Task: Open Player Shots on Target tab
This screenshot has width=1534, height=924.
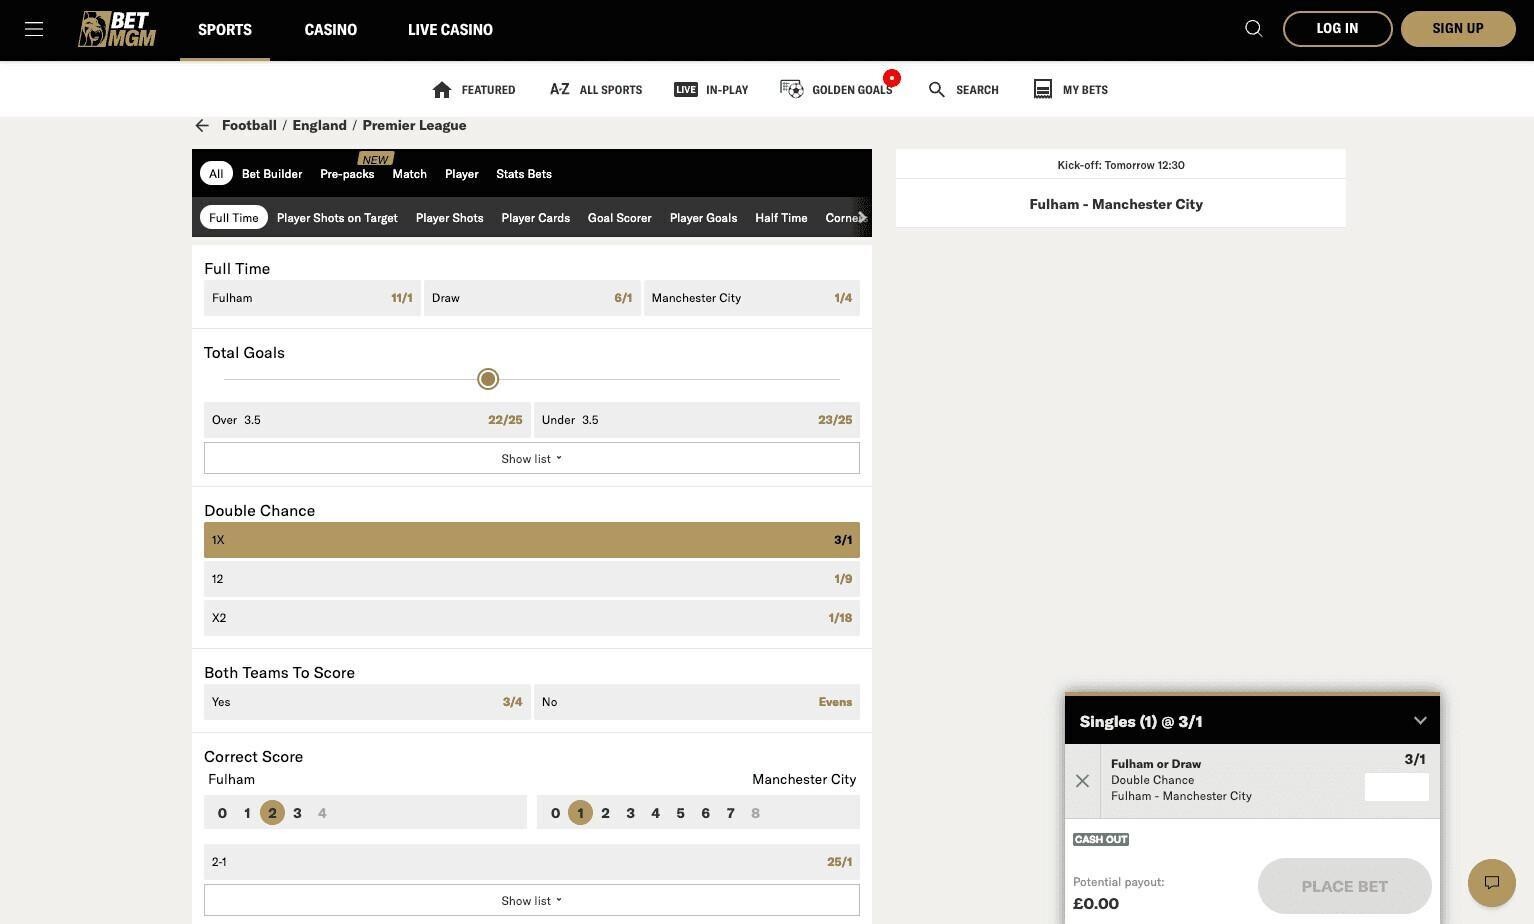Action: coord(337,218)
